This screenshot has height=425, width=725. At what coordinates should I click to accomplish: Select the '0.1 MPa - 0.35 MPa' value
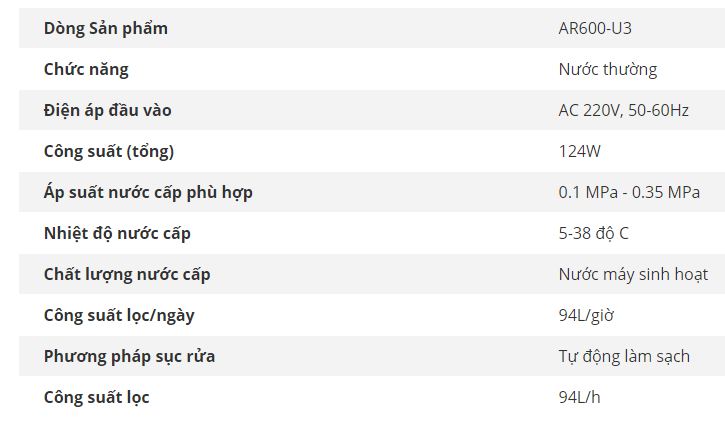click(x=629, y=192)
